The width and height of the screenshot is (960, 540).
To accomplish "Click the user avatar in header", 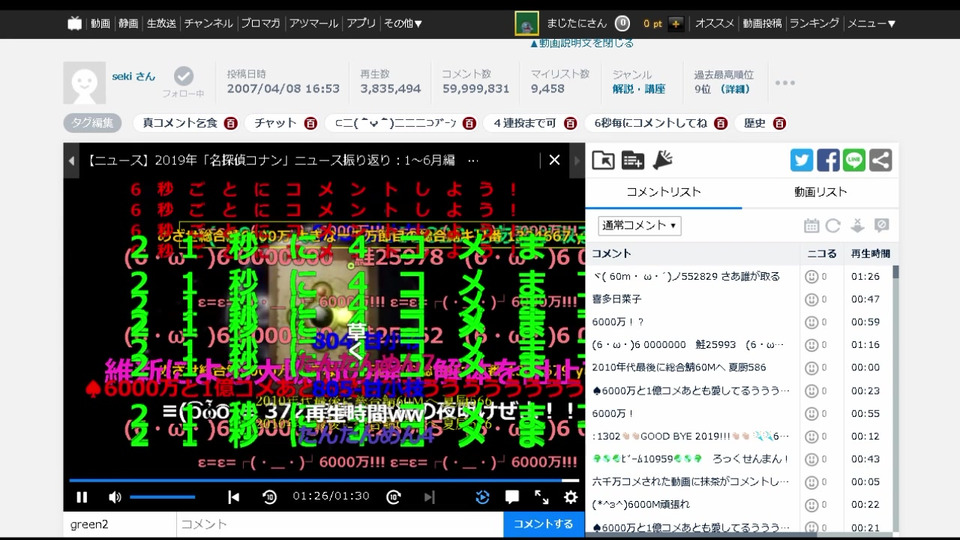I will pyautogui.click(x=527, y=23).
